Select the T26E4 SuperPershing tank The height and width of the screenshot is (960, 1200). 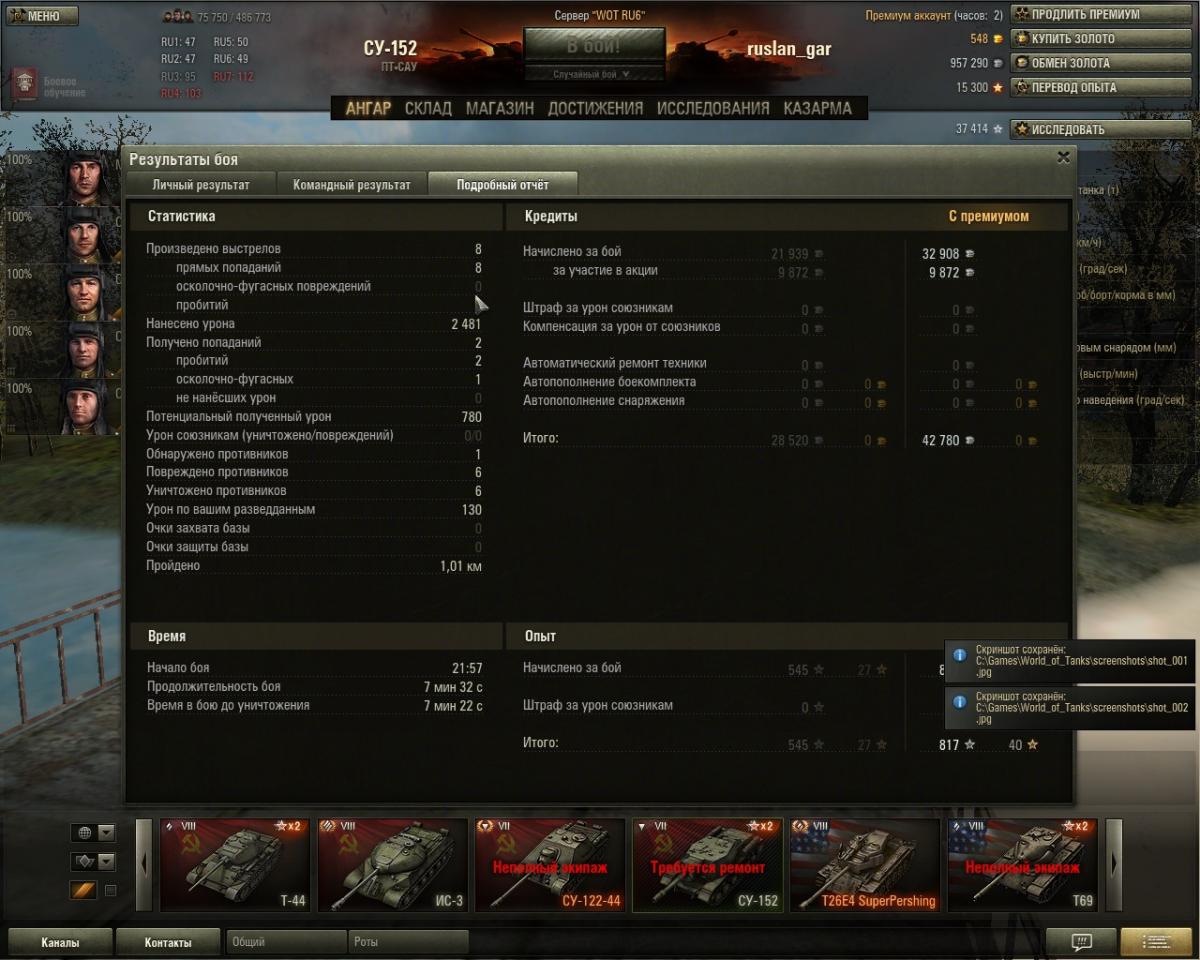coord(865,865)
